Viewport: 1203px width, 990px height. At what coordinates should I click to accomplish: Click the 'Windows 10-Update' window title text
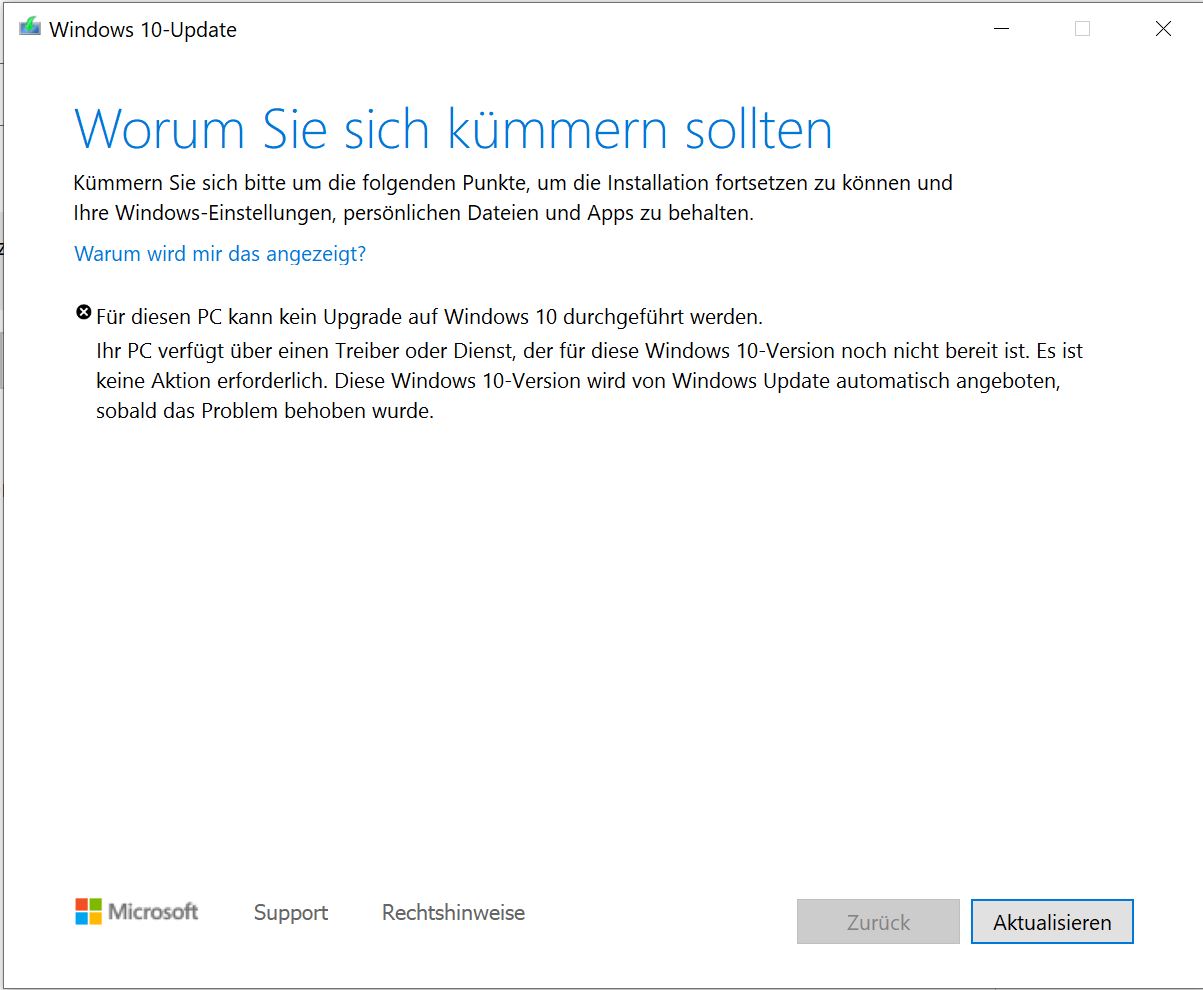[x=143, y=29]
